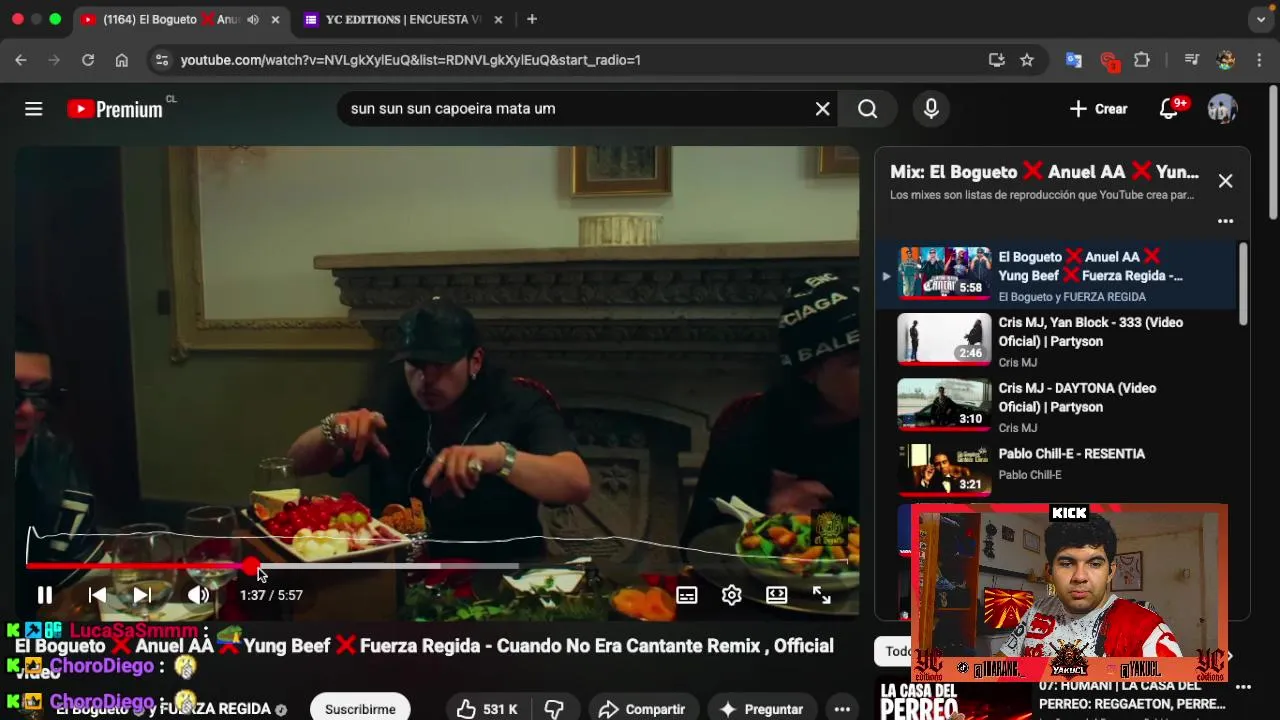This screenshot has width=1280, height=720.
Task: Open Cris MJ channel under DAYTONA
Action: pos(1018,428)
